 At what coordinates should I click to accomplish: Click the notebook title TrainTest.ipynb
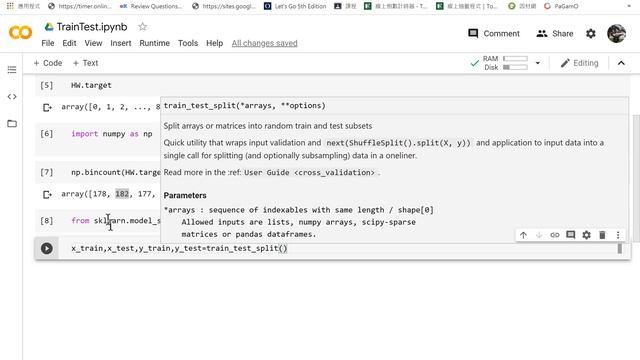[x=92, y=27]
